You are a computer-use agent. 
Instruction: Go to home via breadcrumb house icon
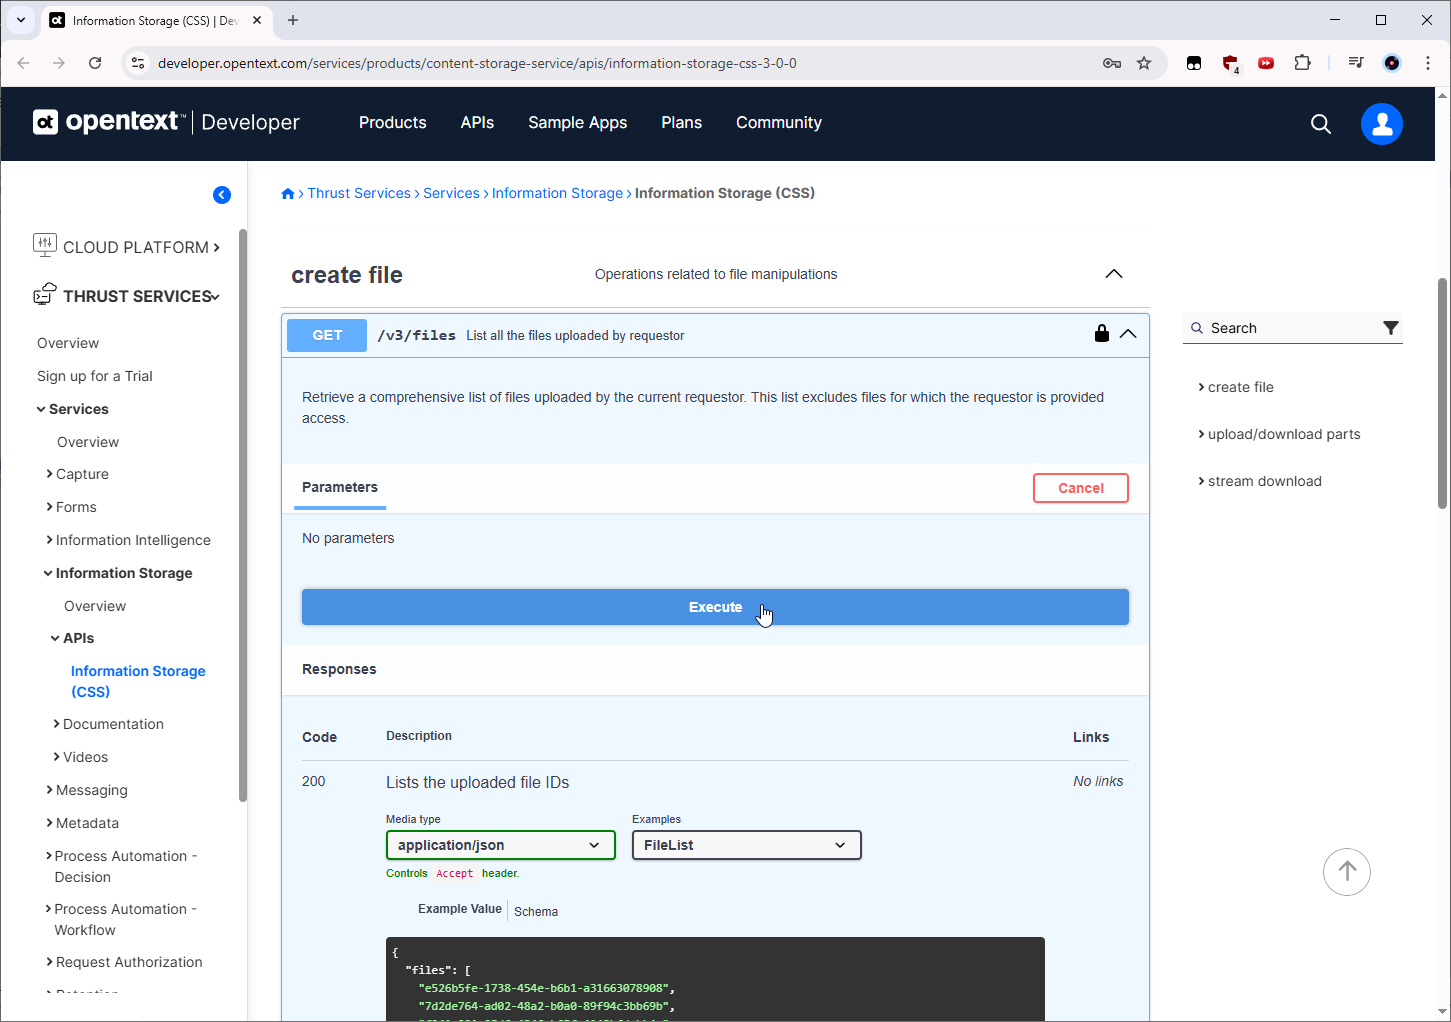pyautogui.click(x=288, y=194)
